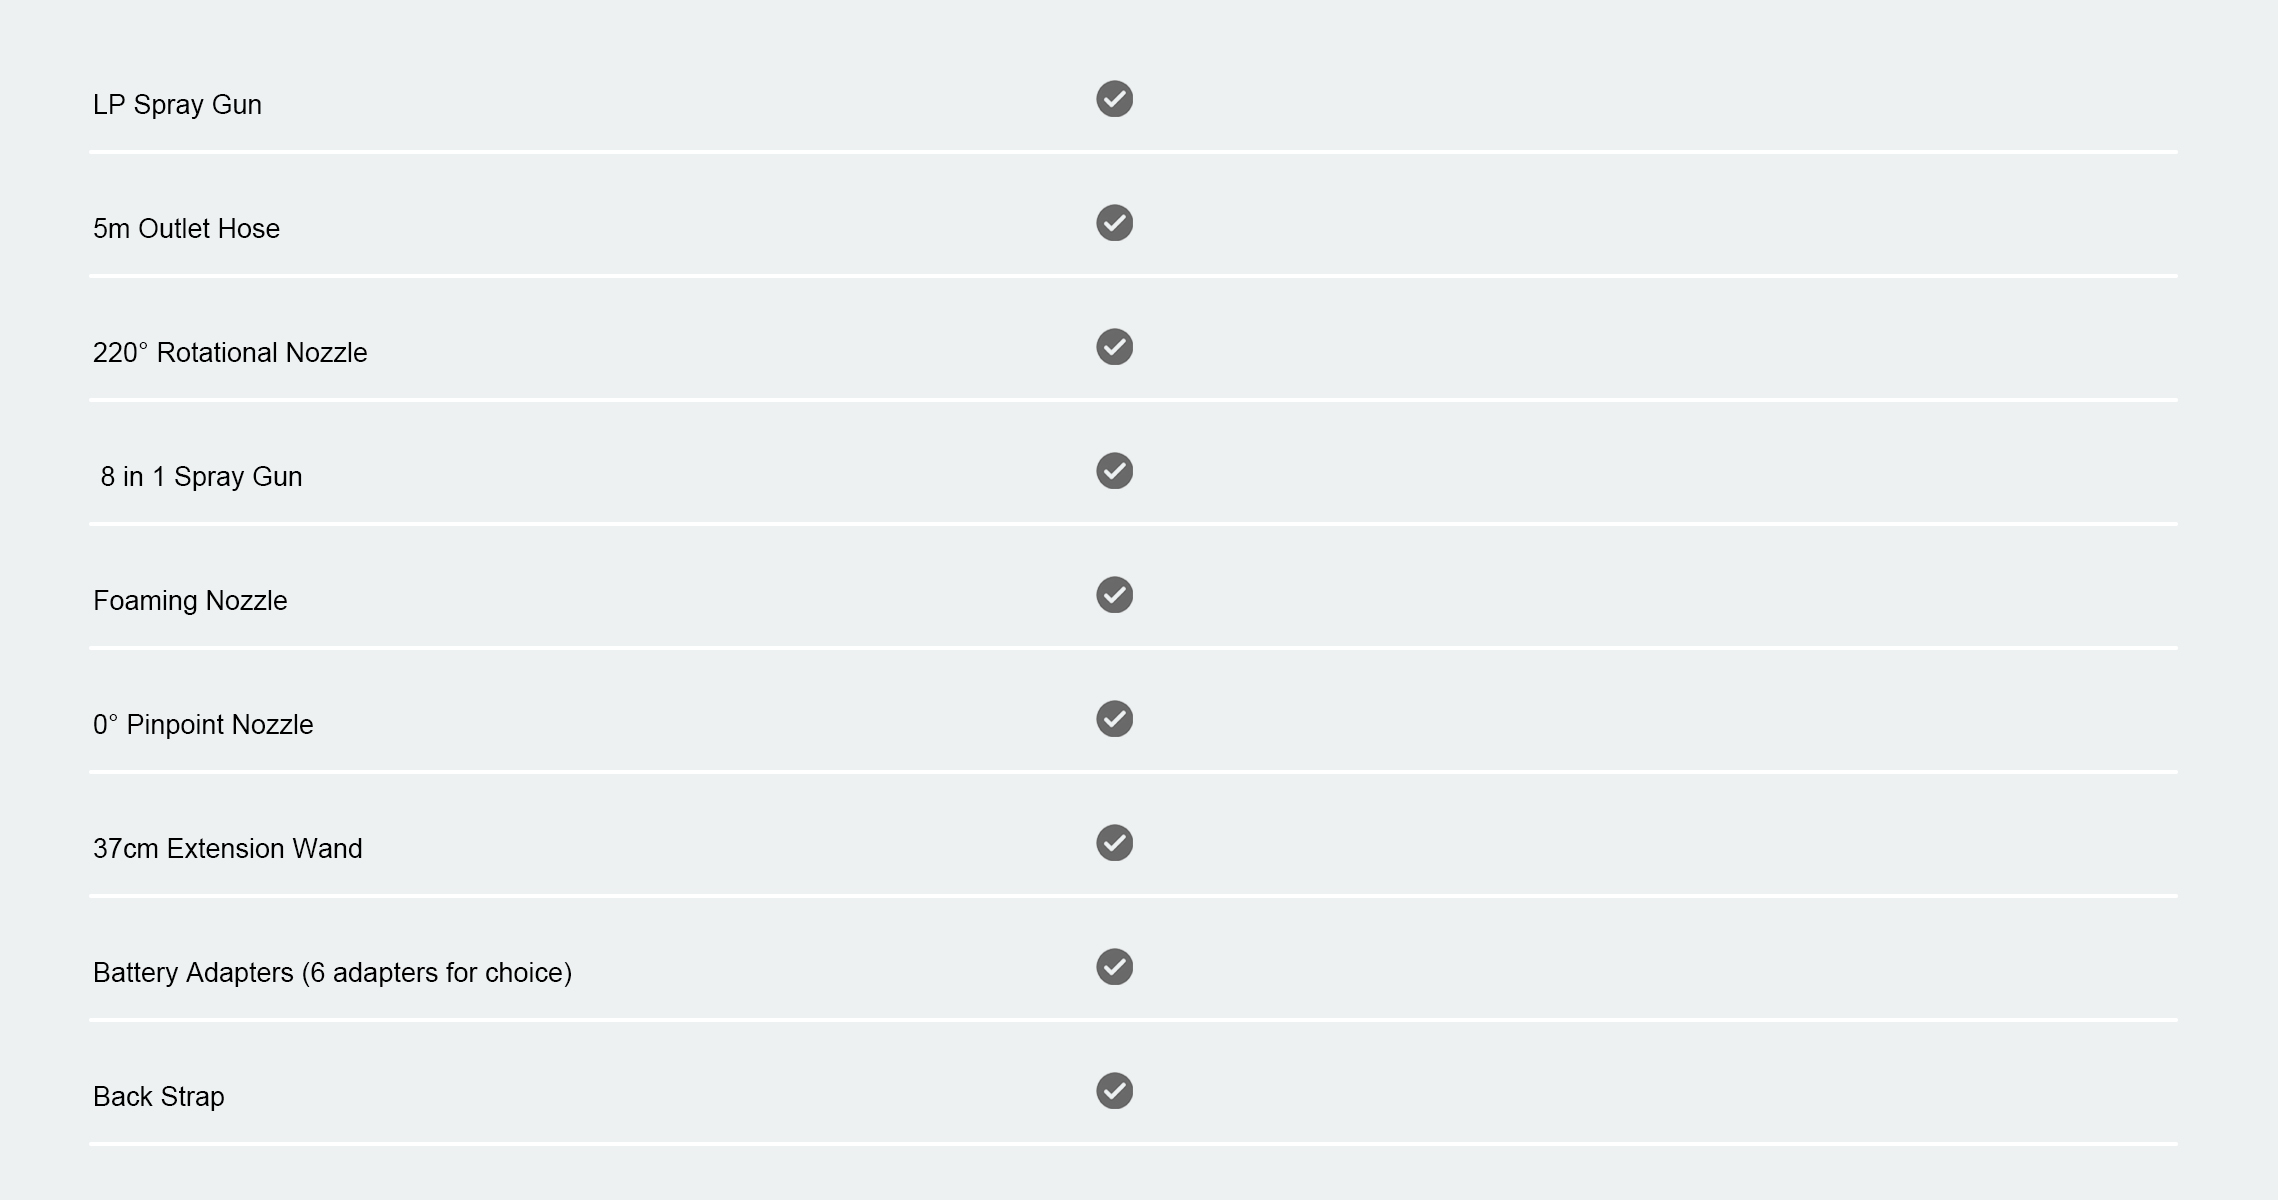
Task: Select the 220° Rotational Nozzle checkmark icon
Action: [x=1114, y=347]
